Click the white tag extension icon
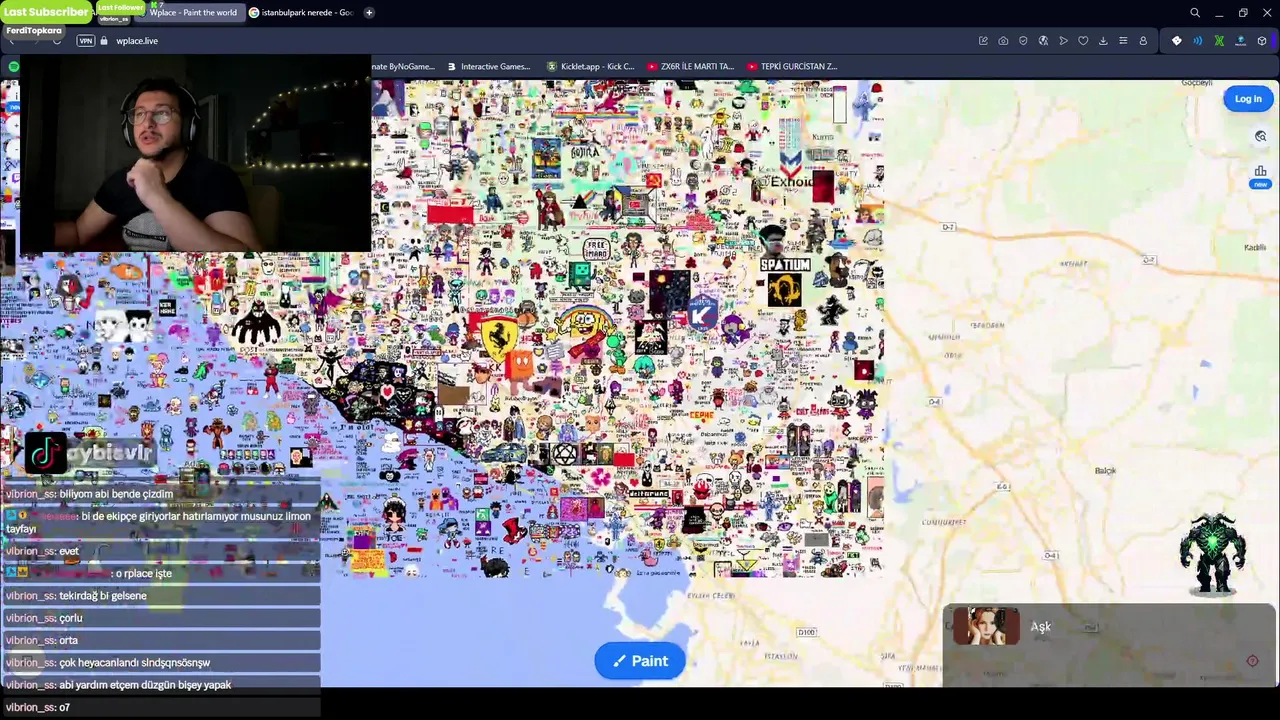 tap(1177, 41)
